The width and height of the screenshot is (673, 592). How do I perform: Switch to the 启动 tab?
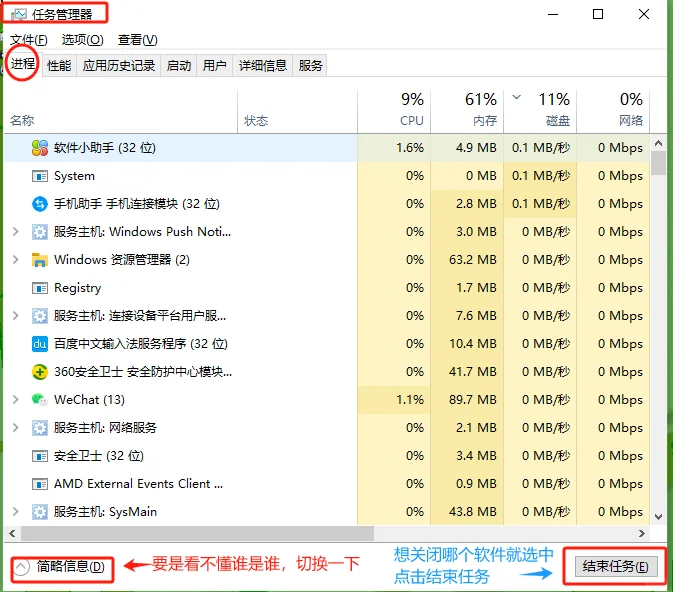[179, 66]
